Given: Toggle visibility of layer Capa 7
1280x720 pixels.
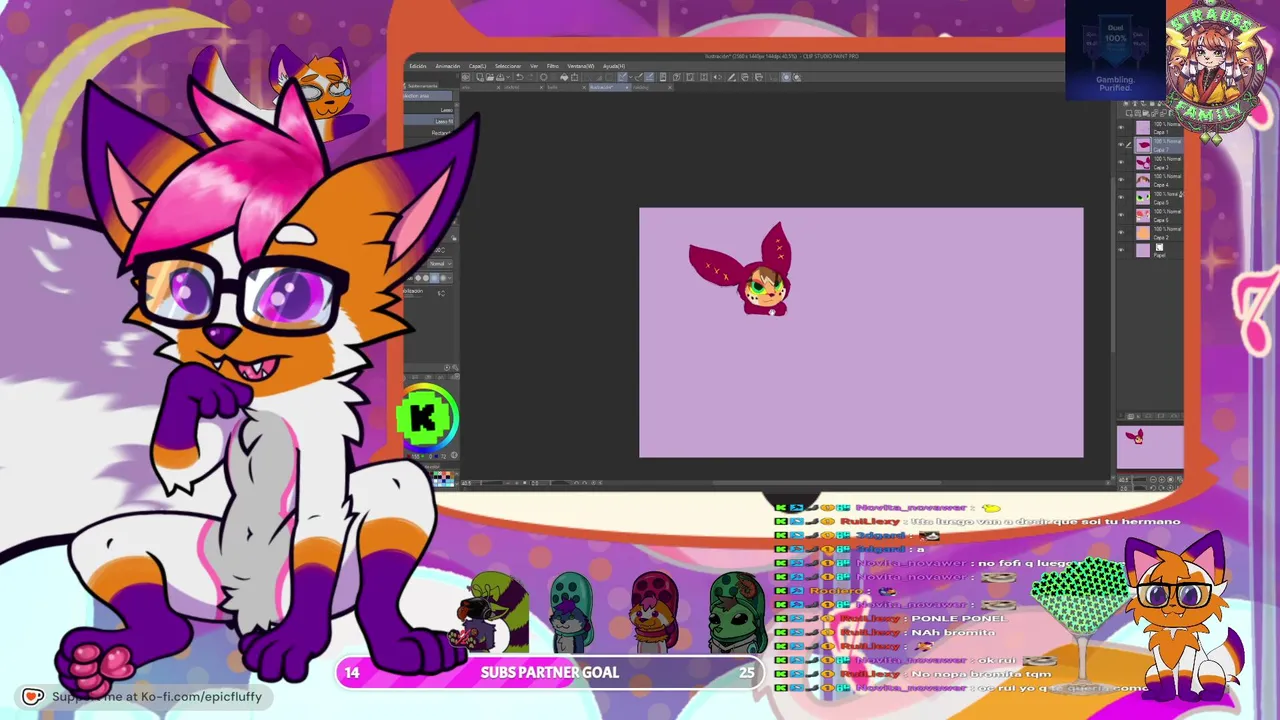Looking at the screenshot, I should coord(1120,145).
